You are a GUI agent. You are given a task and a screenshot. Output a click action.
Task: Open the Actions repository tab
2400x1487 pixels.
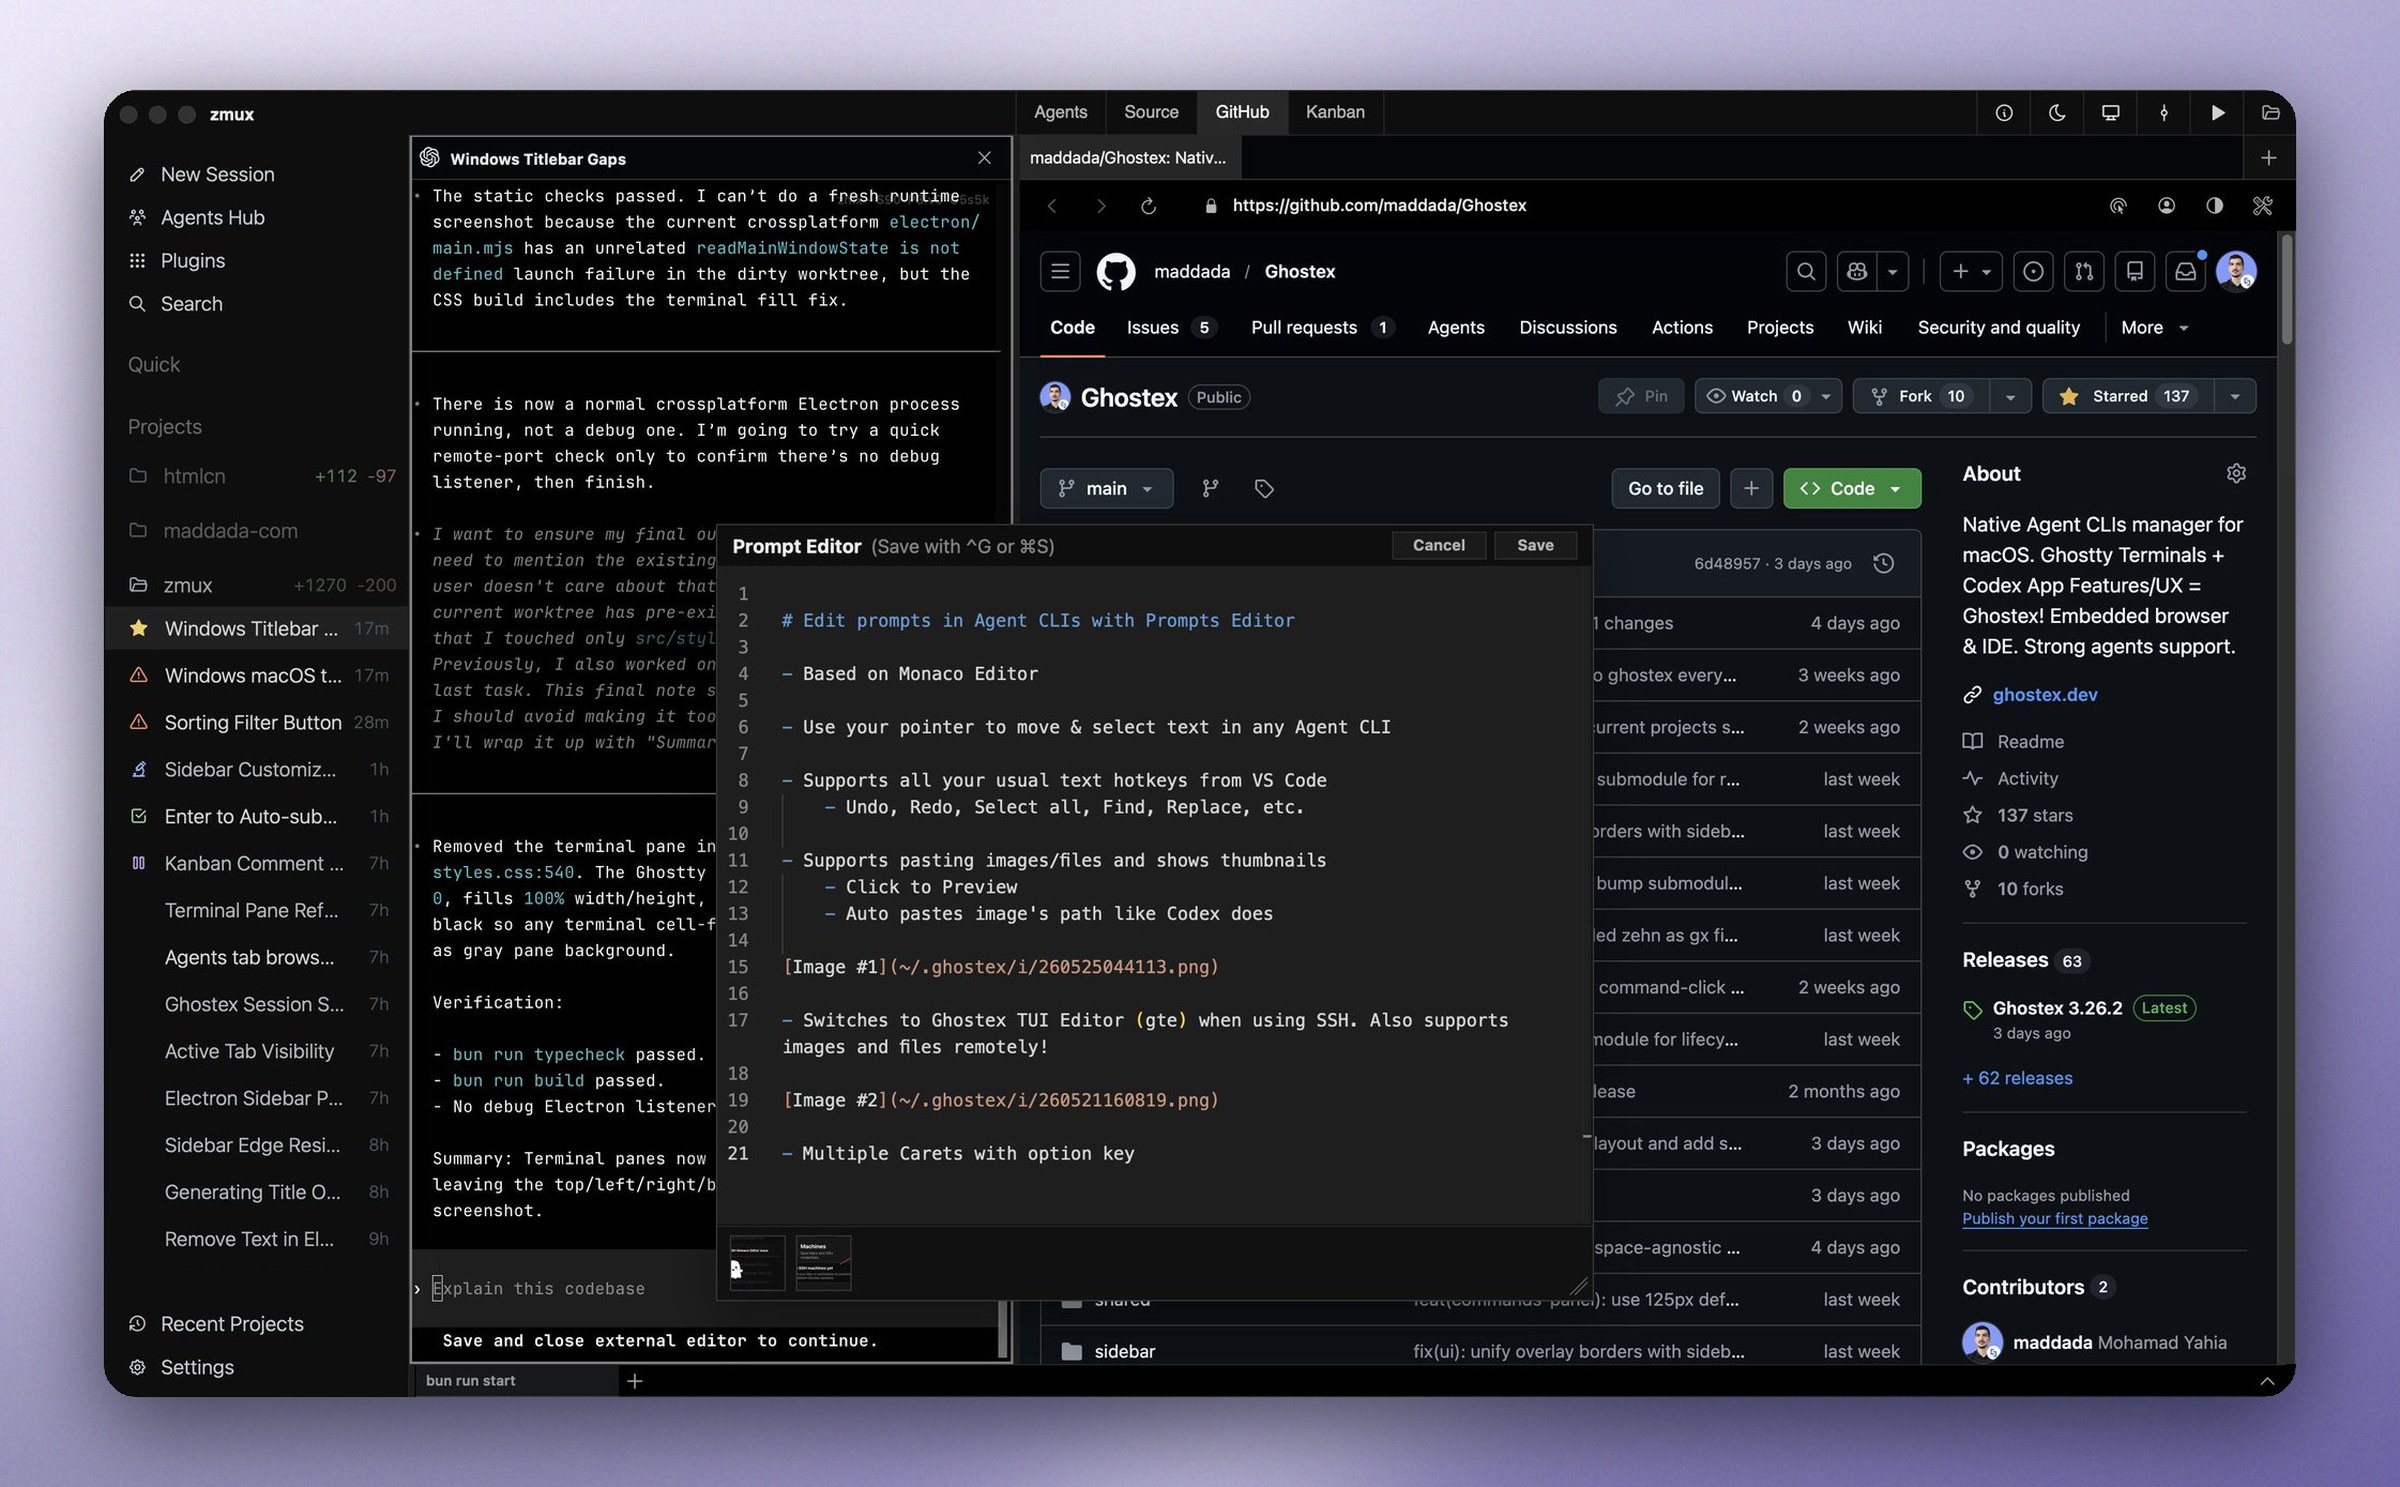(x=1682, y=328)
